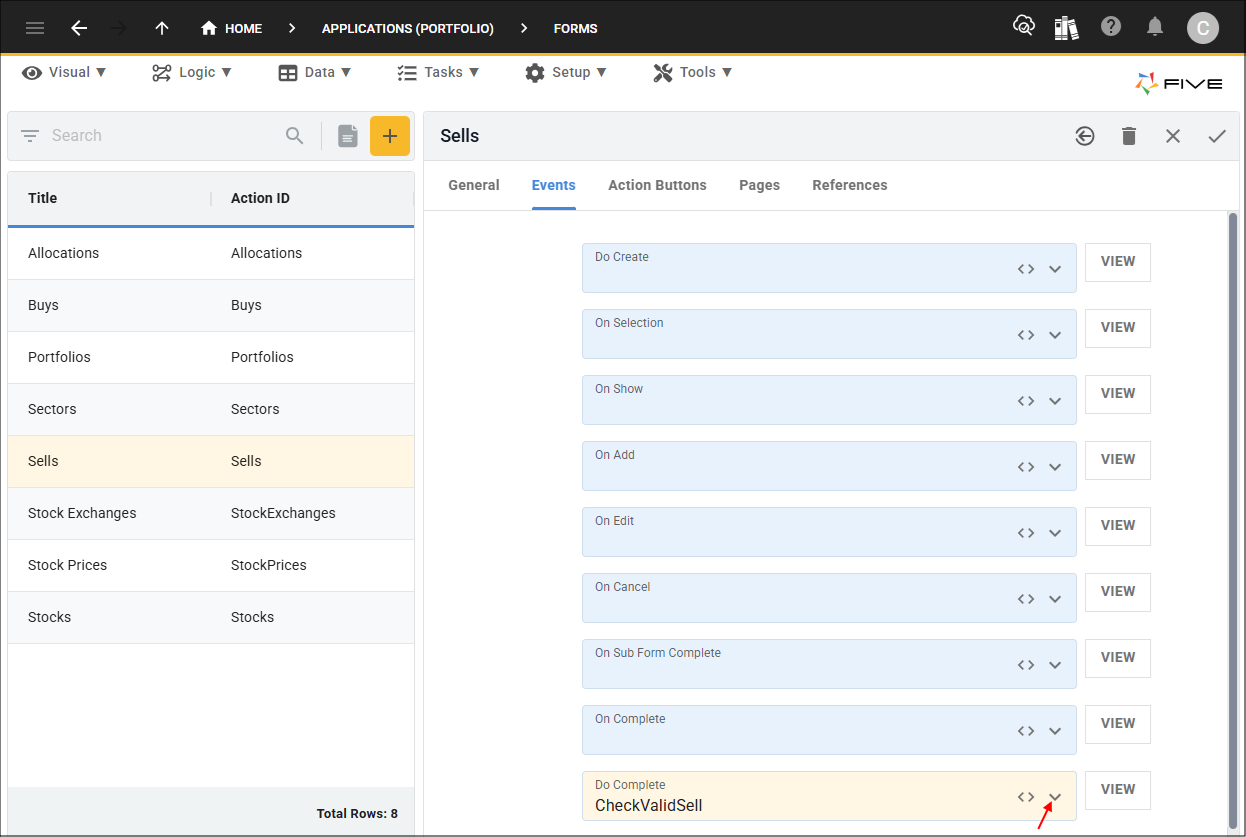Open the notifications bell

pyautogui.click(x=1155, y=27)
